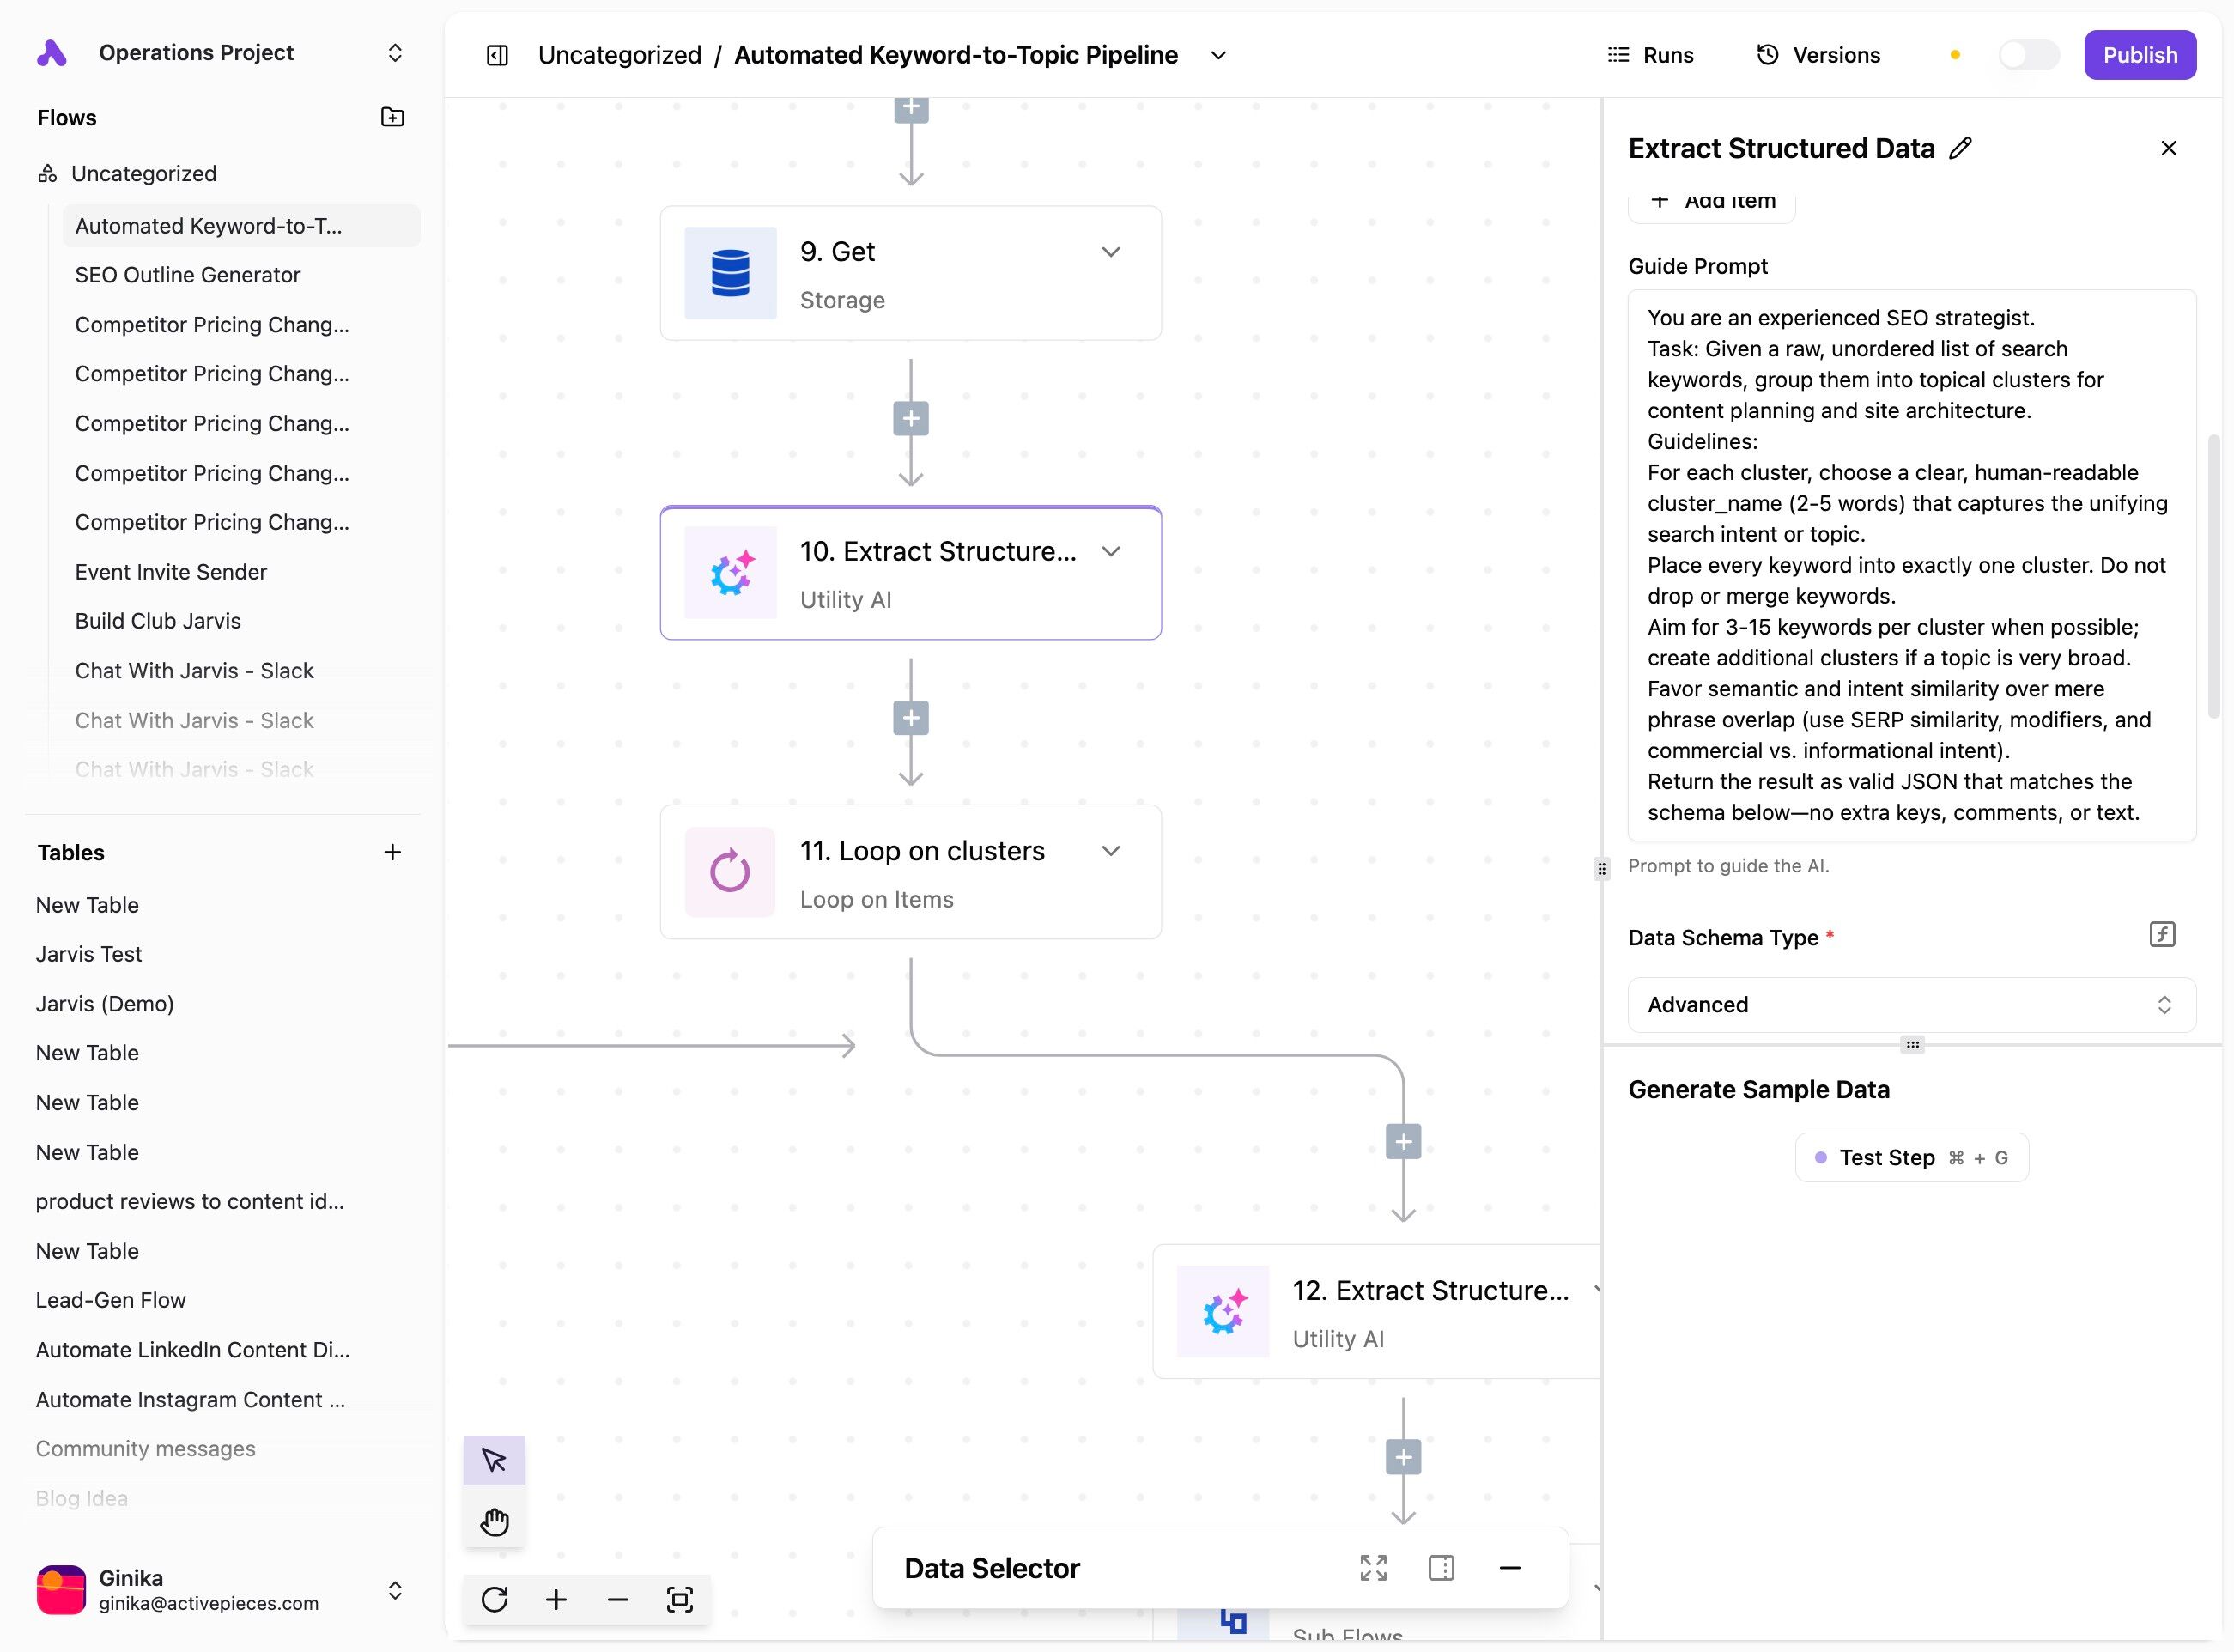Expand Data Selector to full screen

1373,1568
